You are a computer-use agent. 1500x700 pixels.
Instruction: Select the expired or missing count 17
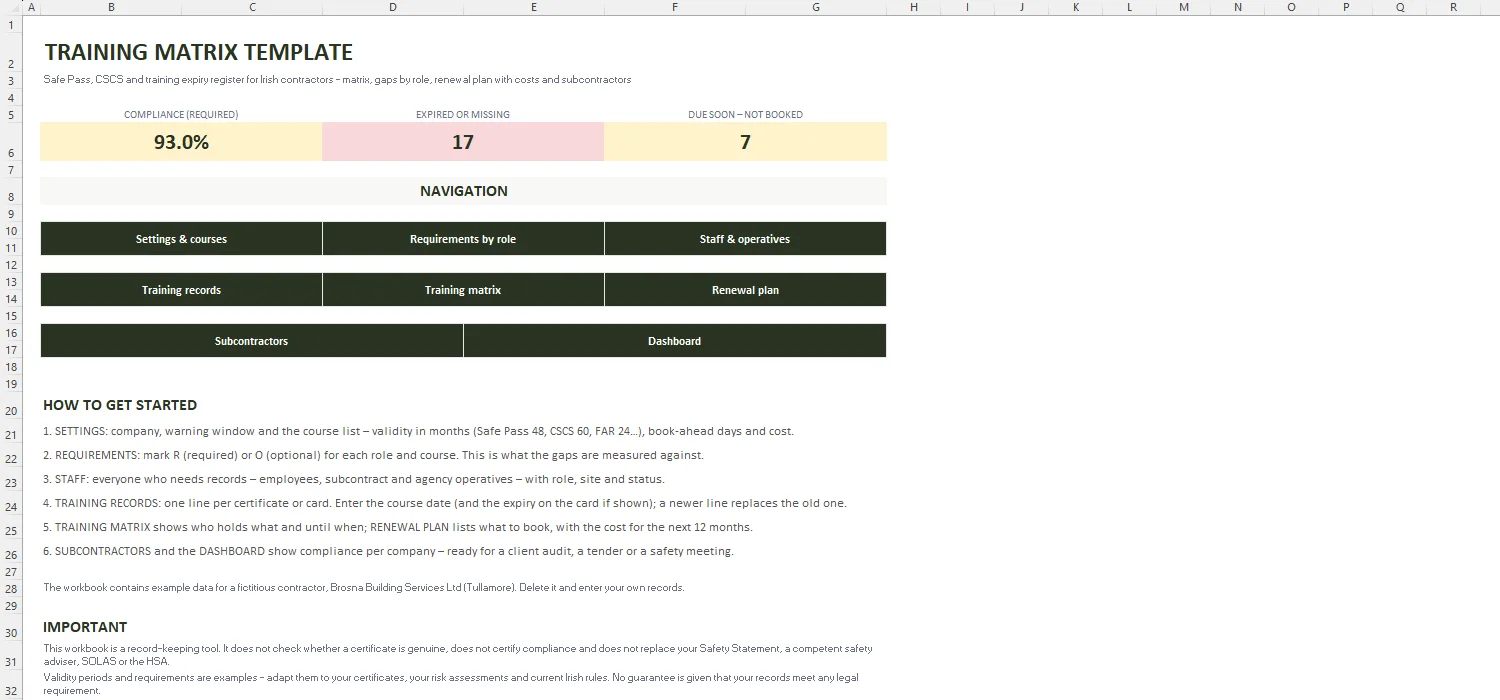coord(463,142)
